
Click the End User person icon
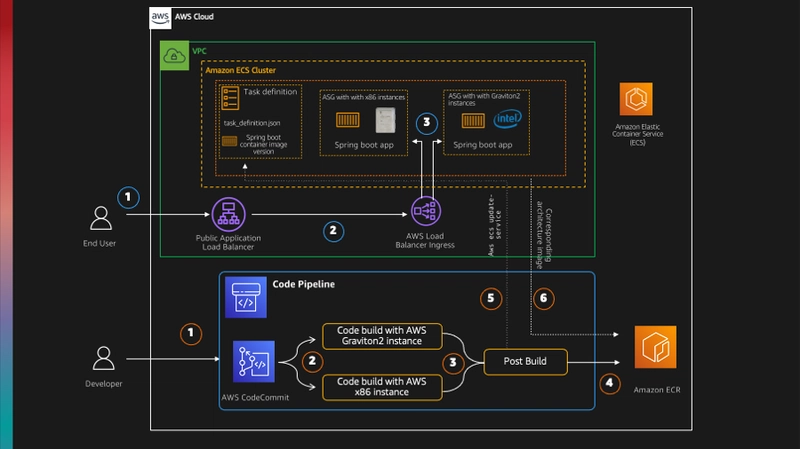[101, 218]
